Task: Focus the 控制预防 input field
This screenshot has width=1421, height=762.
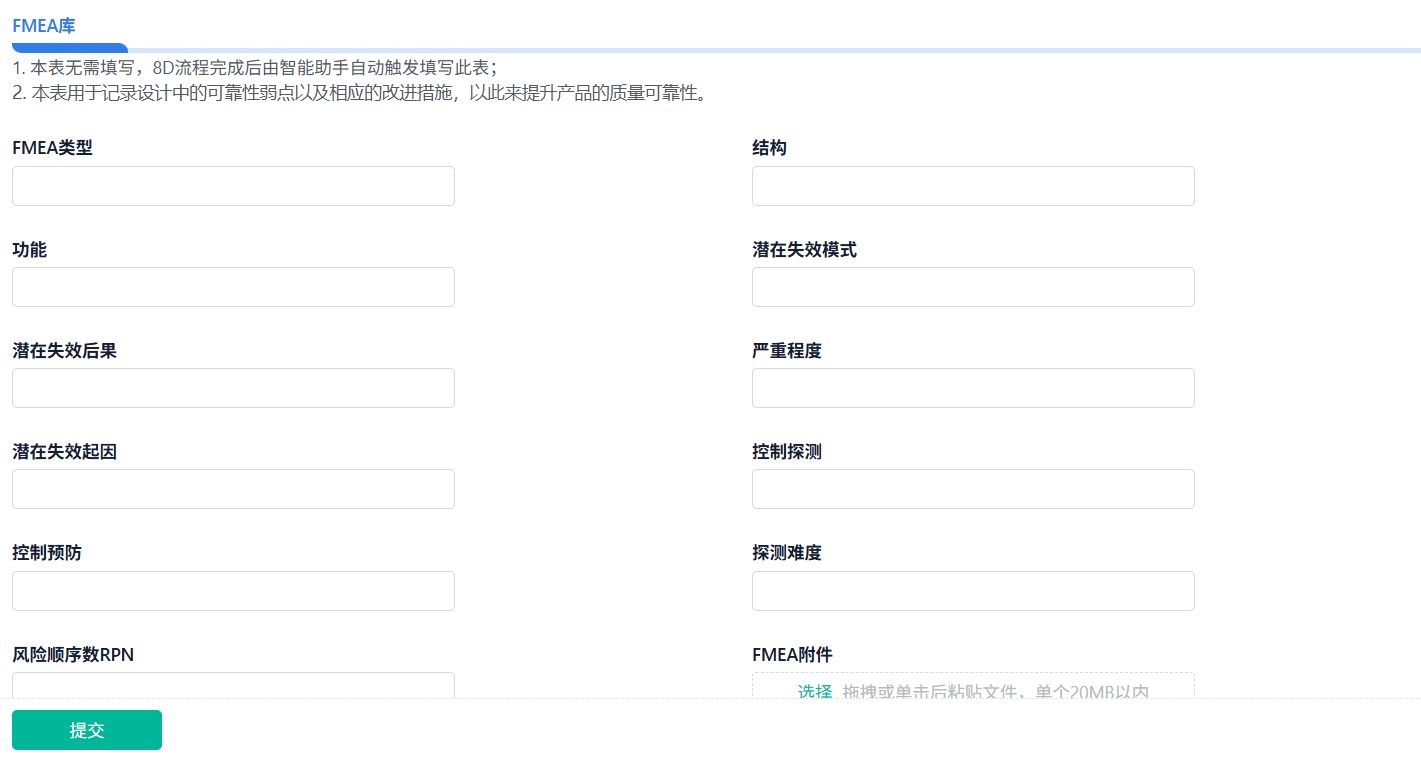Action: (233, 591)
